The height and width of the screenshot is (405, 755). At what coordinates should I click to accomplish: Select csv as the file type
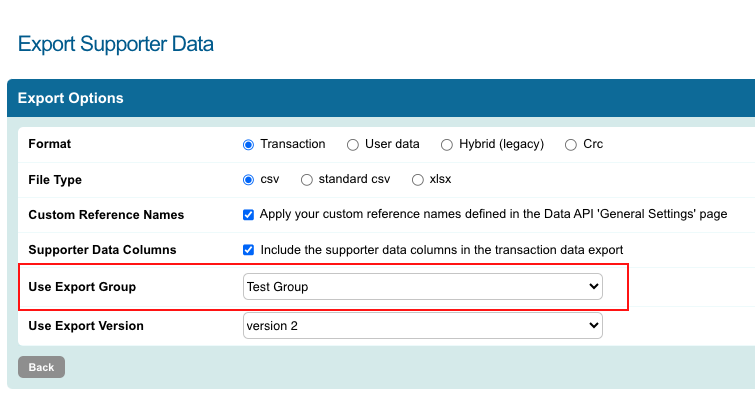point(249,180)
